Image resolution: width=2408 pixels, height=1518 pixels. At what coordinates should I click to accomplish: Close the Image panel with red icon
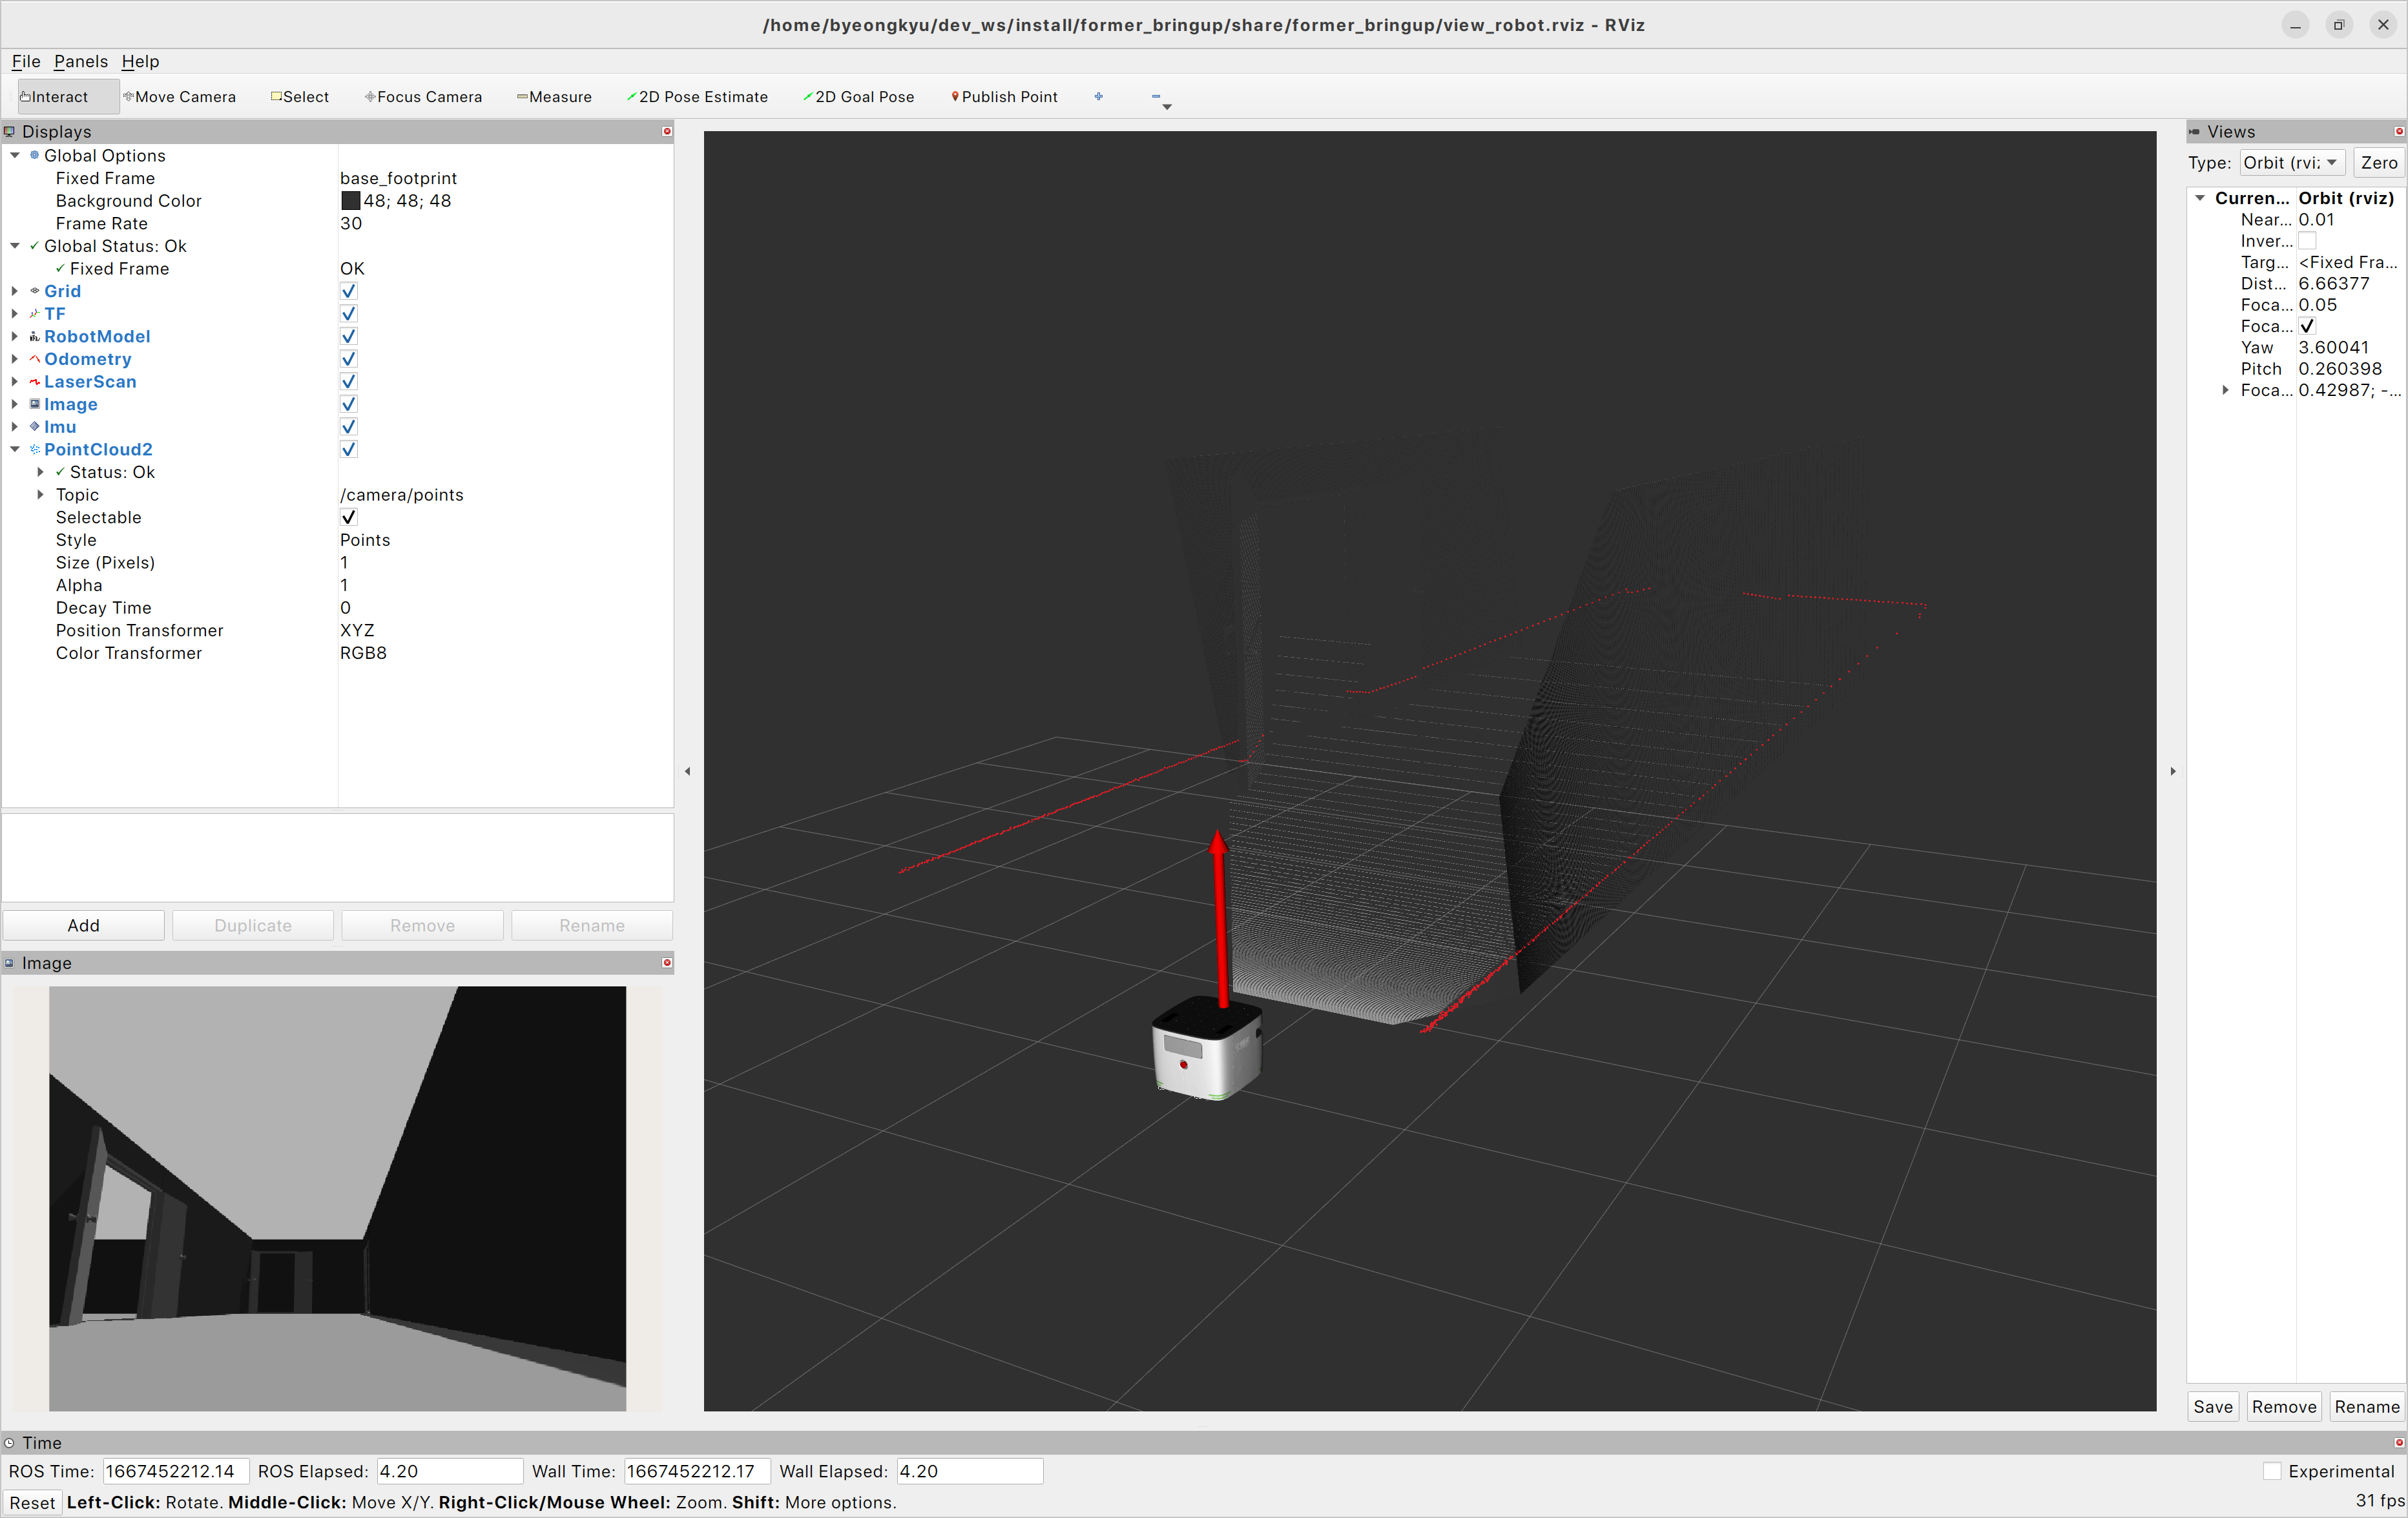click(x=667, y=963)
